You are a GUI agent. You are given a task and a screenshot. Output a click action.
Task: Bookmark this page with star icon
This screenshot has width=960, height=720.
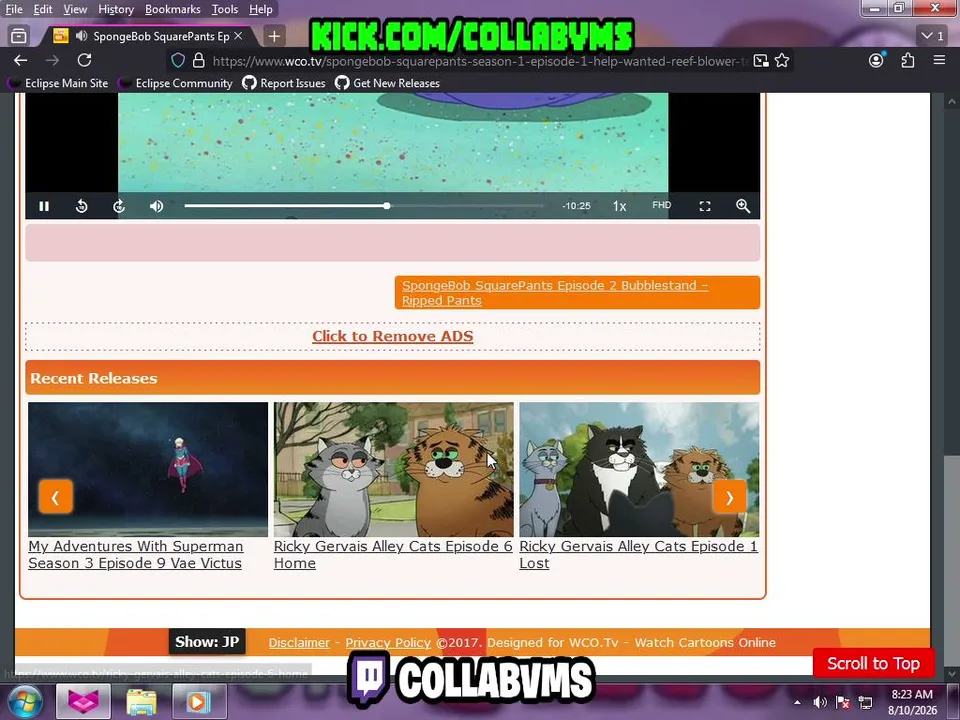782,61
